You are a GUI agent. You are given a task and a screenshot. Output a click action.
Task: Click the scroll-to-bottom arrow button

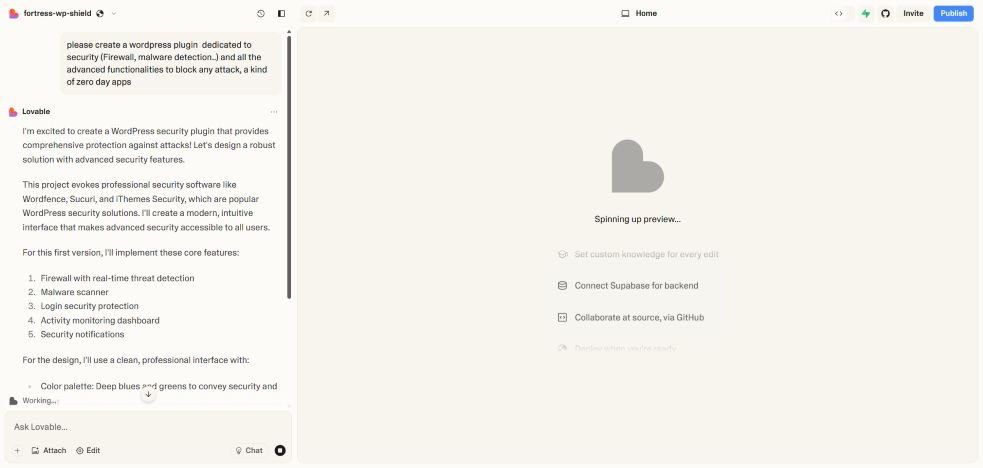coord(148,394)
